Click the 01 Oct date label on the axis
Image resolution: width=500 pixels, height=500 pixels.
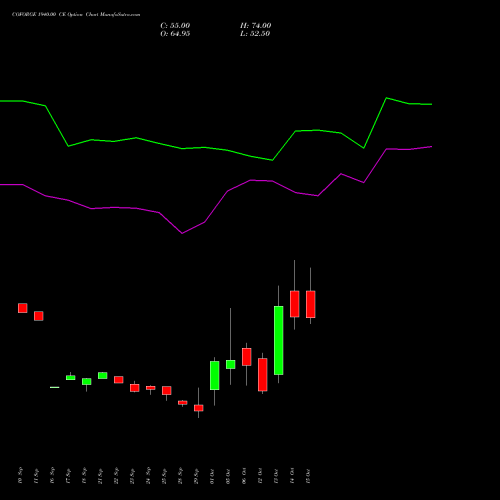[212, 476]
